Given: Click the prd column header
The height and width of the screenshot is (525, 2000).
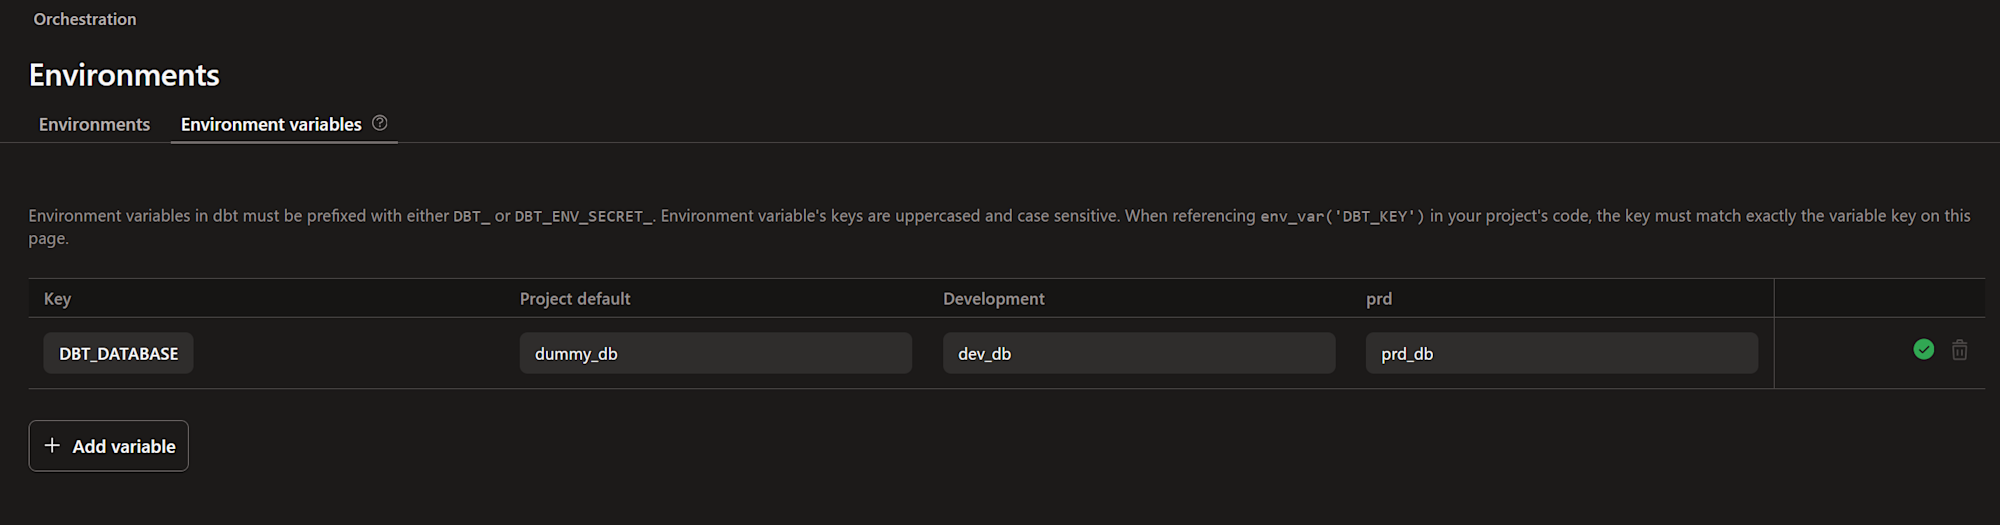Looking at the screenshot, I should [x=1378, y=298].
